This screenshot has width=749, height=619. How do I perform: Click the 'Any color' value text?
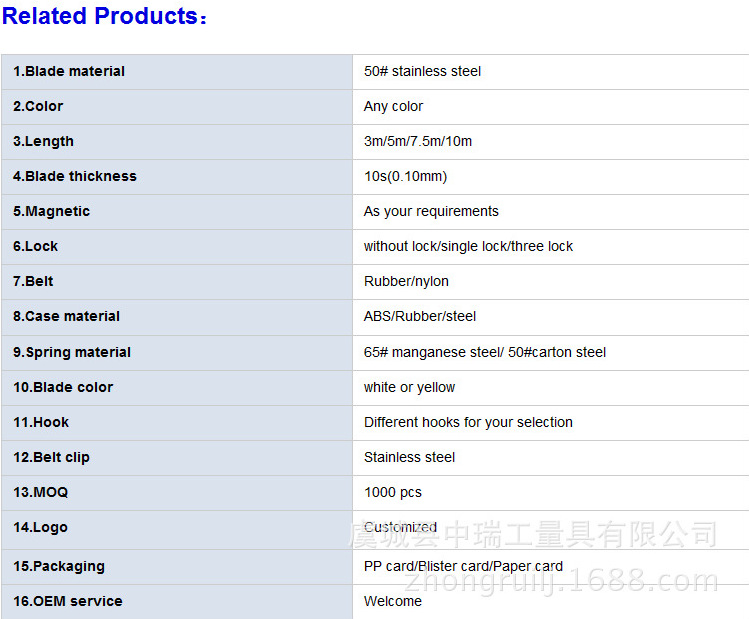393,106
